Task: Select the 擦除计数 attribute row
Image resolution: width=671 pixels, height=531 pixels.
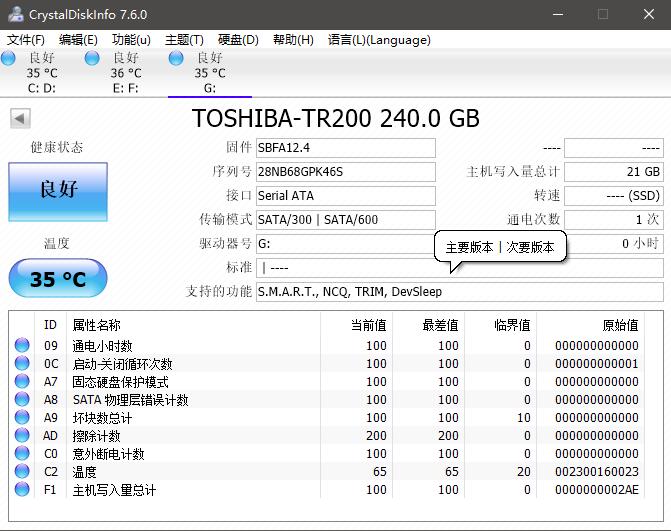Action: pyautogui.click(x=327, y=435)
